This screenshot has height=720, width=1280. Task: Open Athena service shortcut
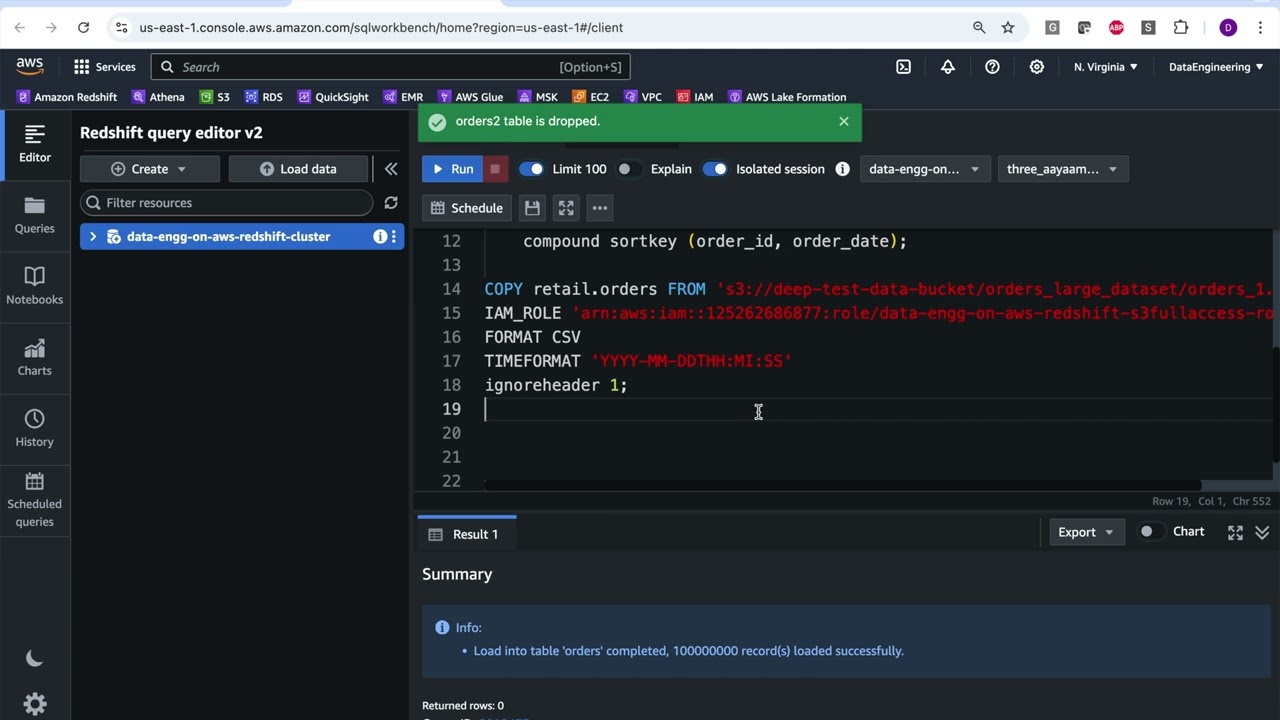click(158, 97)
